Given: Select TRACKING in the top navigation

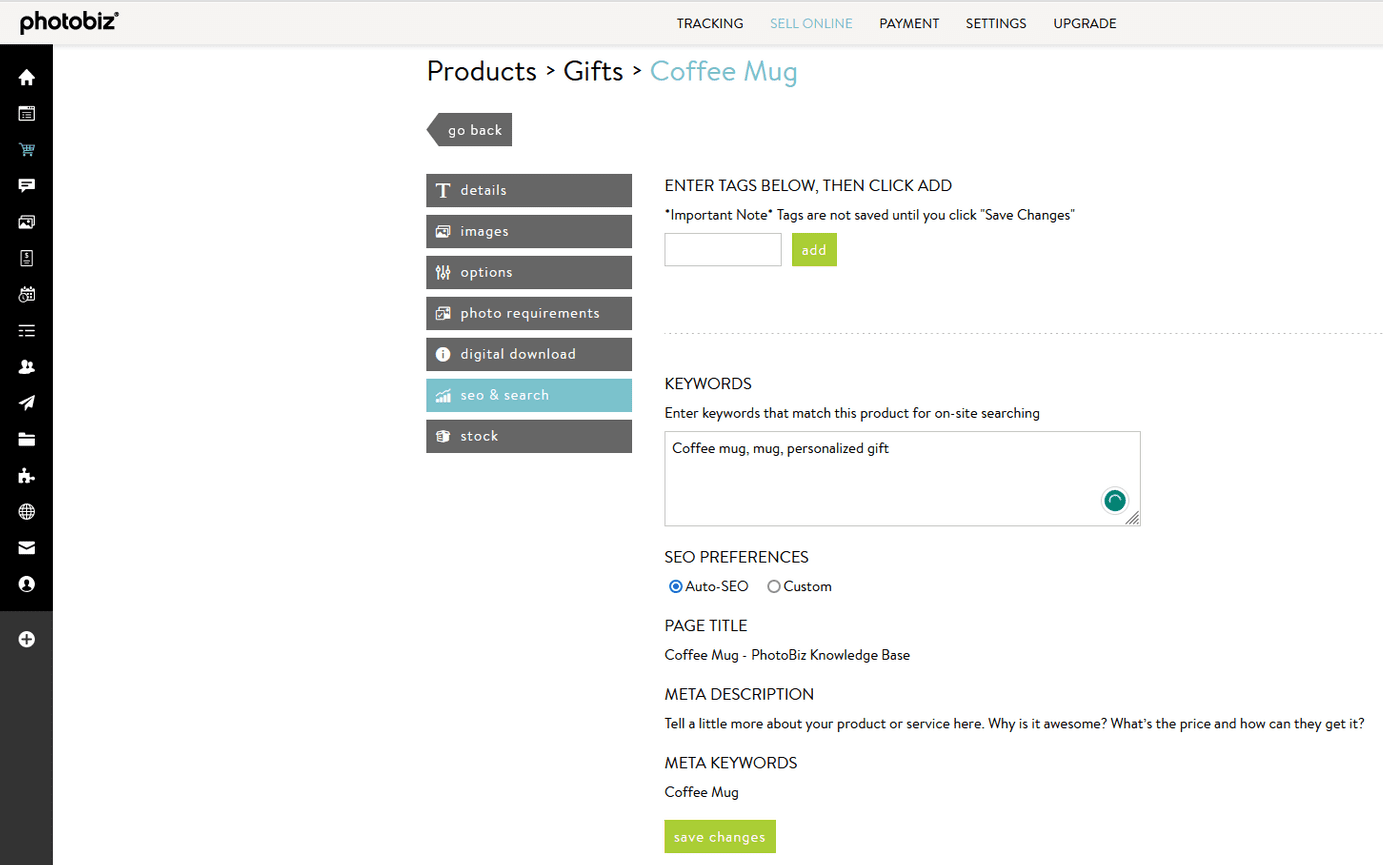Looking at the screenshot, I should pyautogui.click(x=710, y=23).
